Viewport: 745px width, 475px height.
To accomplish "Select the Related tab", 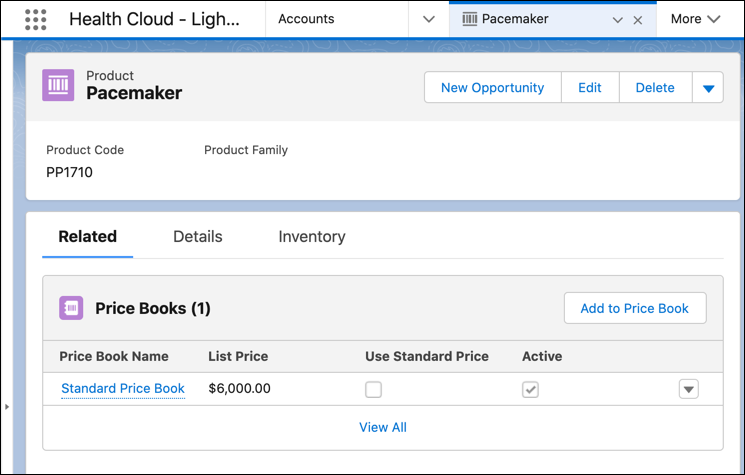I will 88,237.
